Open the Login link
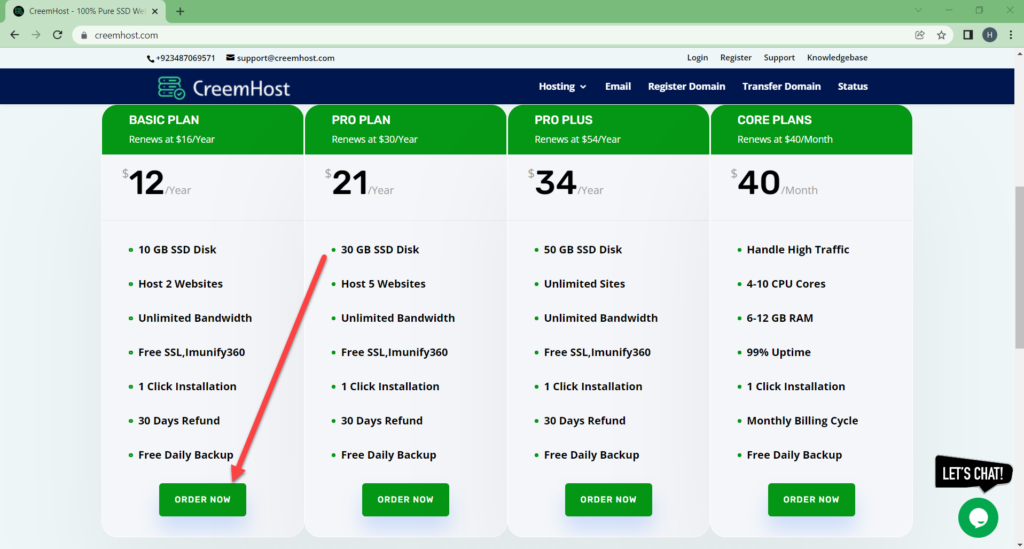The width and height of the screenshot is (1024, 549). 697,57
